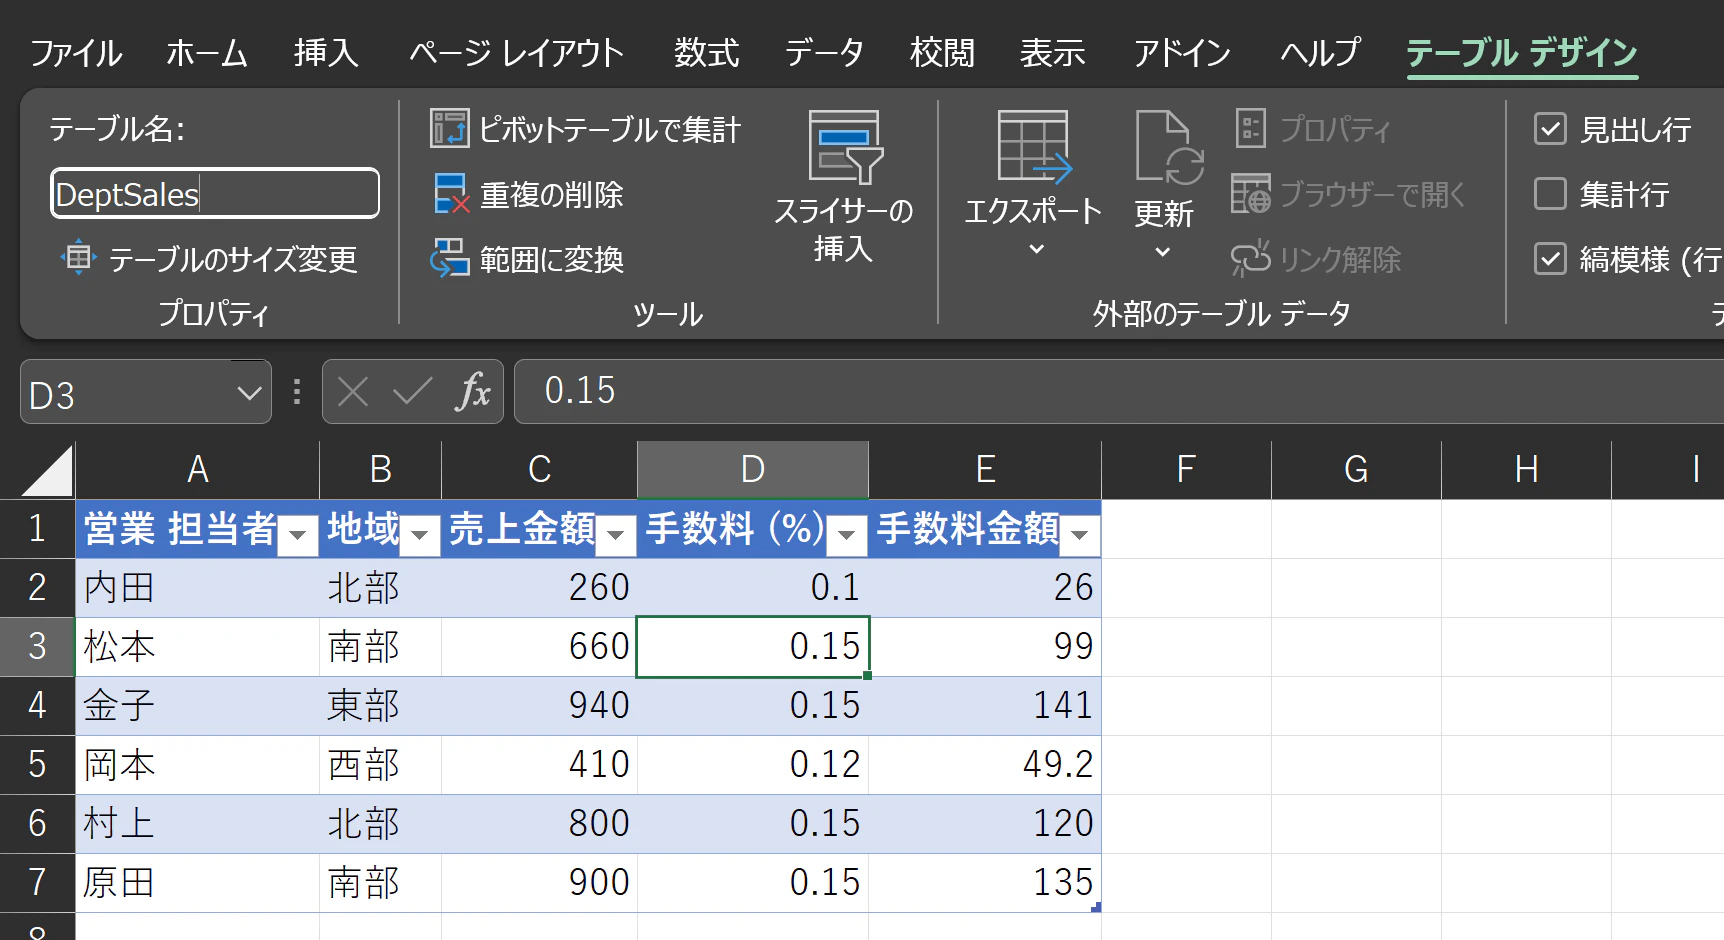Open filter dropdown for 手数料金額 column

[x=1080, y=535]
